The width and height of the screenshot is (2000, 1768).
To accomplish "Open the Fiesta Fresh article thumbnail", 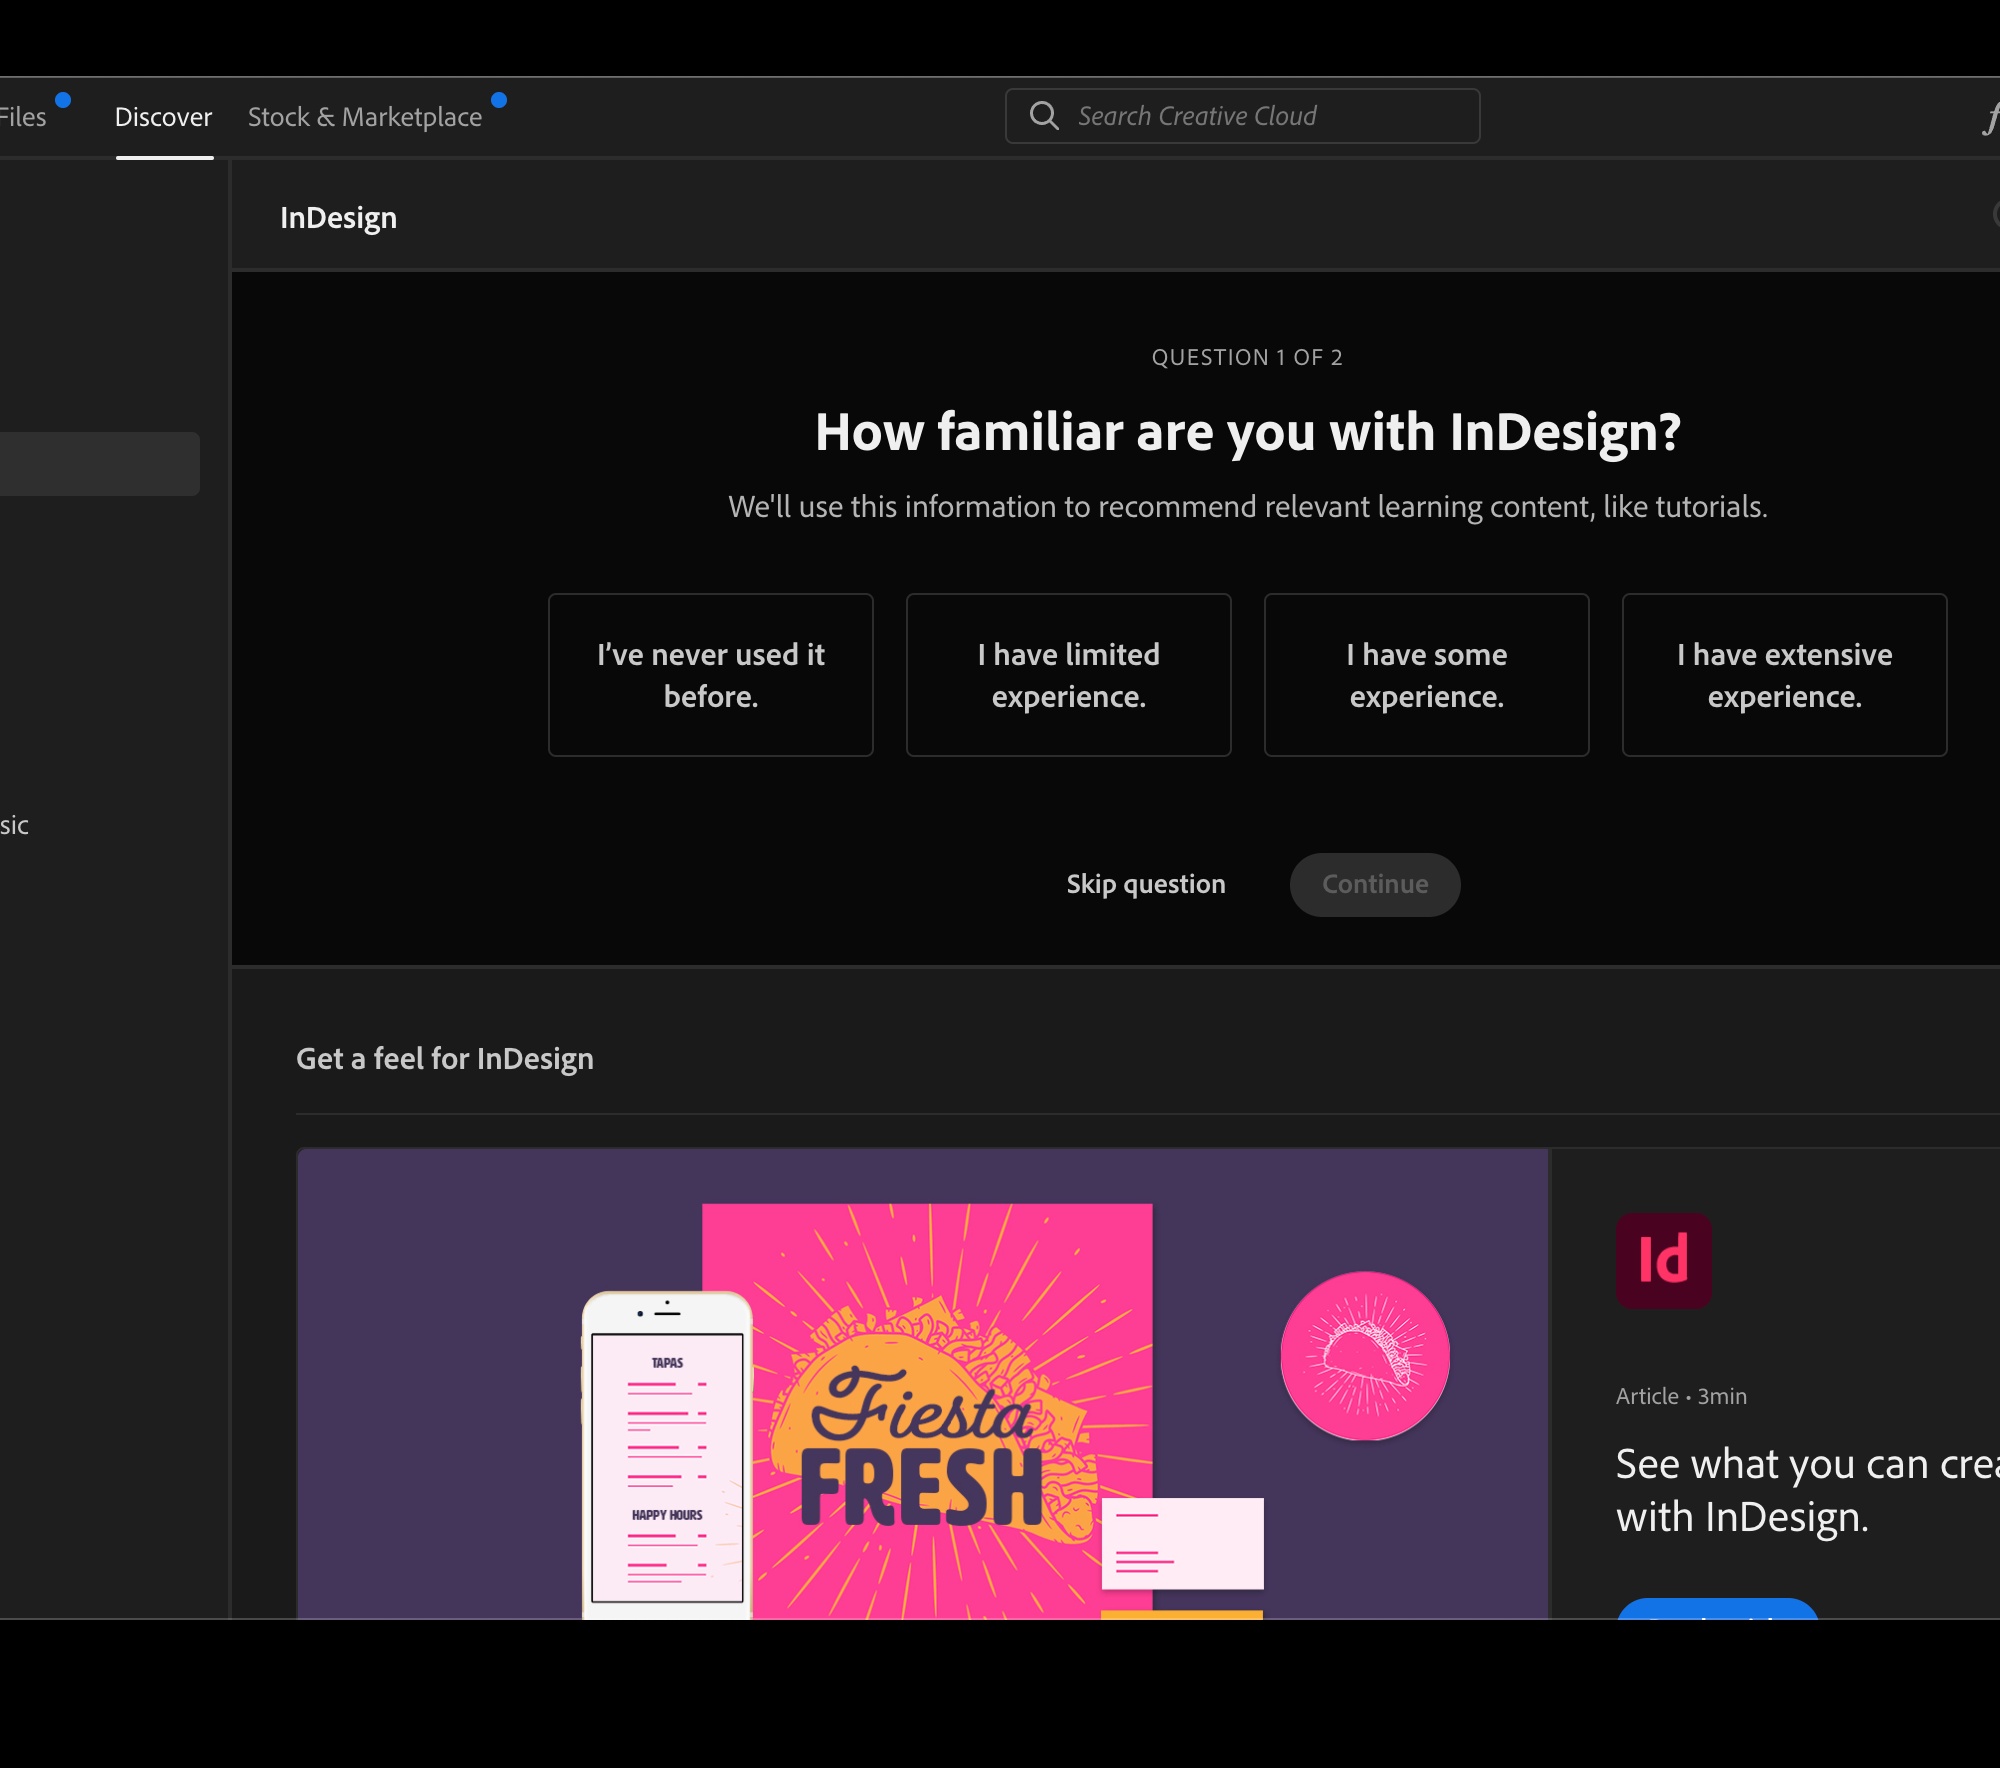I will (x=923, y=1383).
